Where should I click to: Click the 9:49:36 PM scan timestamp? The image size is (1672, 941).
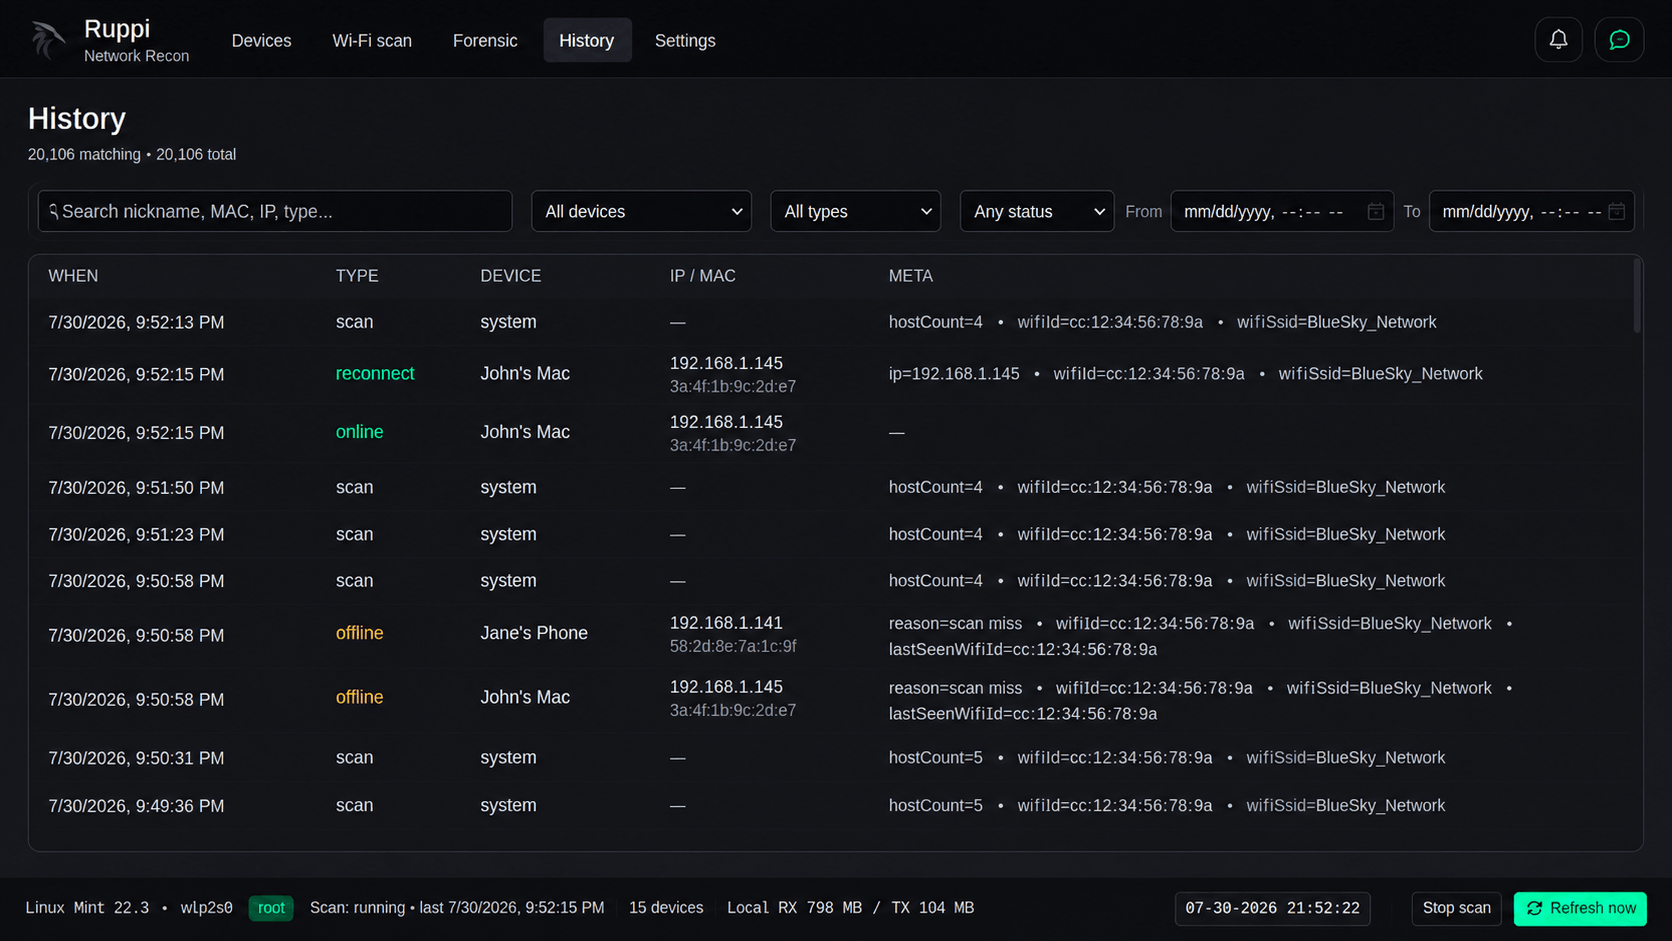(136, 806)
